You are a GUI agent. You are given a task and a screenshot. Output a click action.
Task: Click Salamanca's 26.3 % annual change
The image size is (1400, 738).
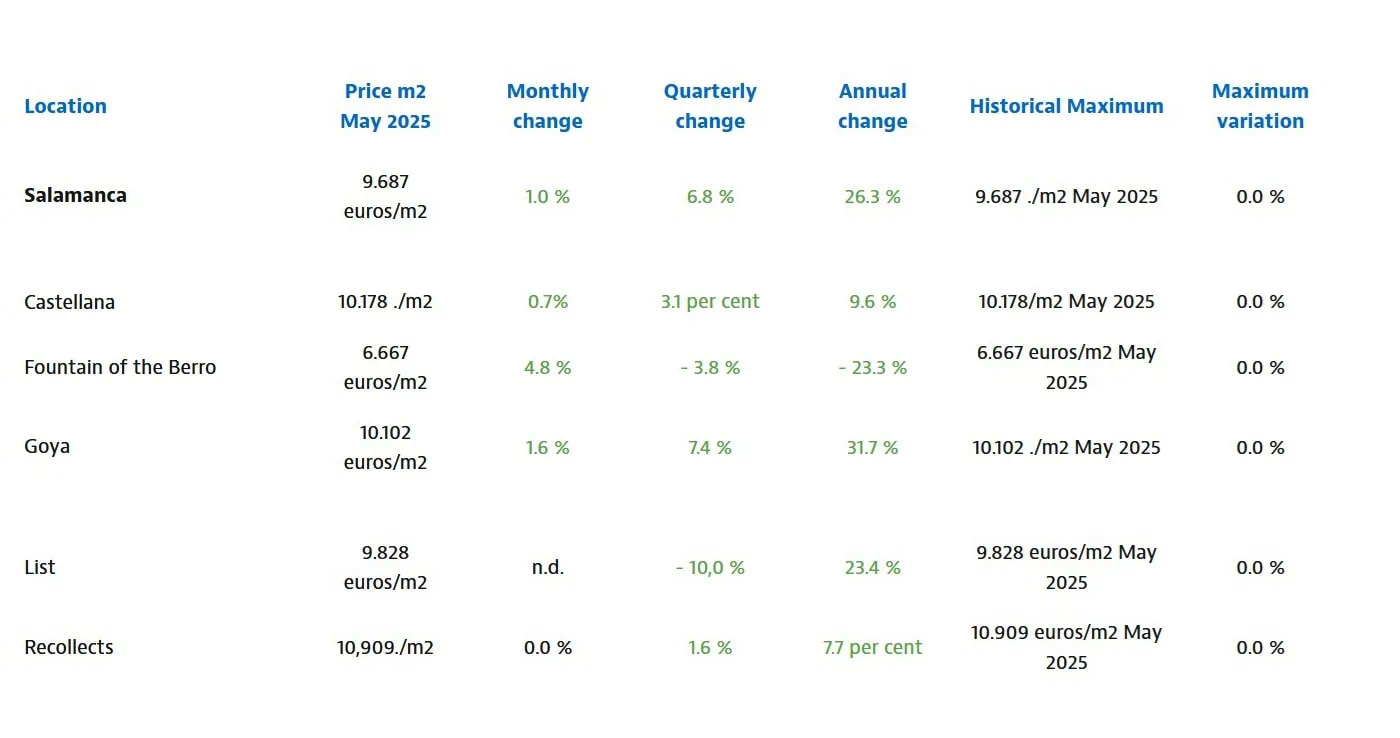click(872, 197)
